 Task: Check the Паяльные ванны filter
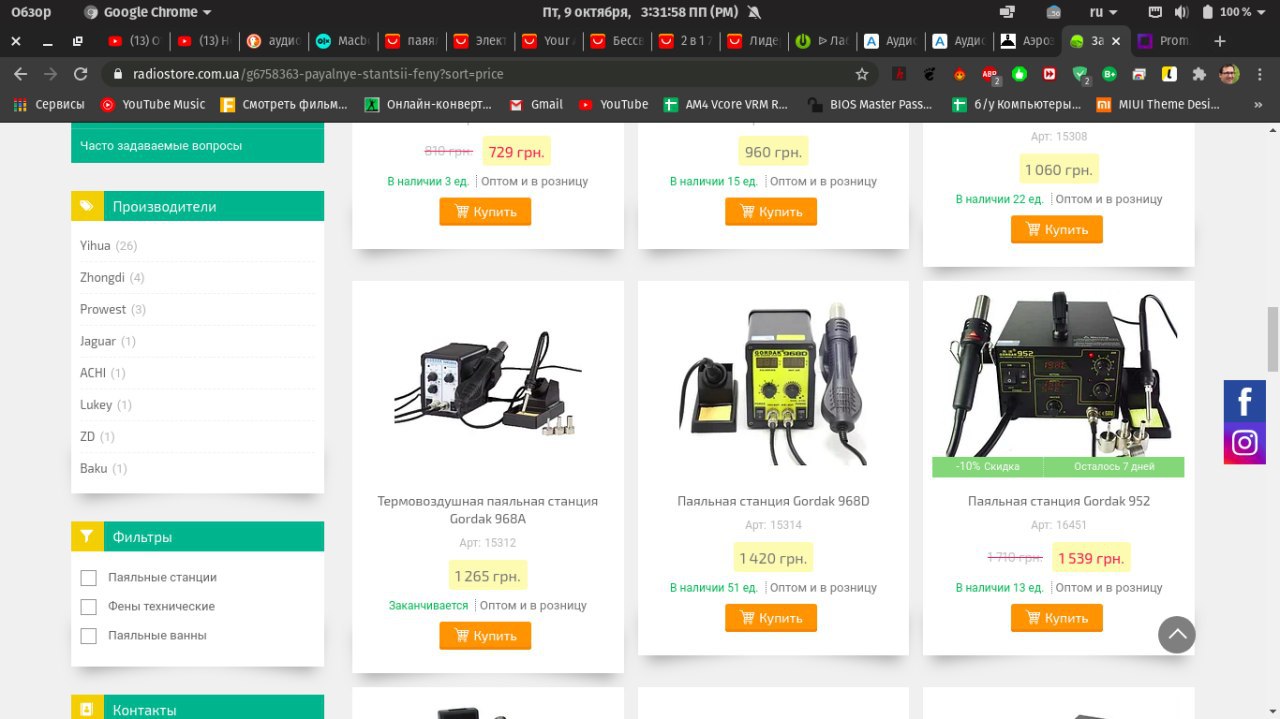tap(88, 636)
